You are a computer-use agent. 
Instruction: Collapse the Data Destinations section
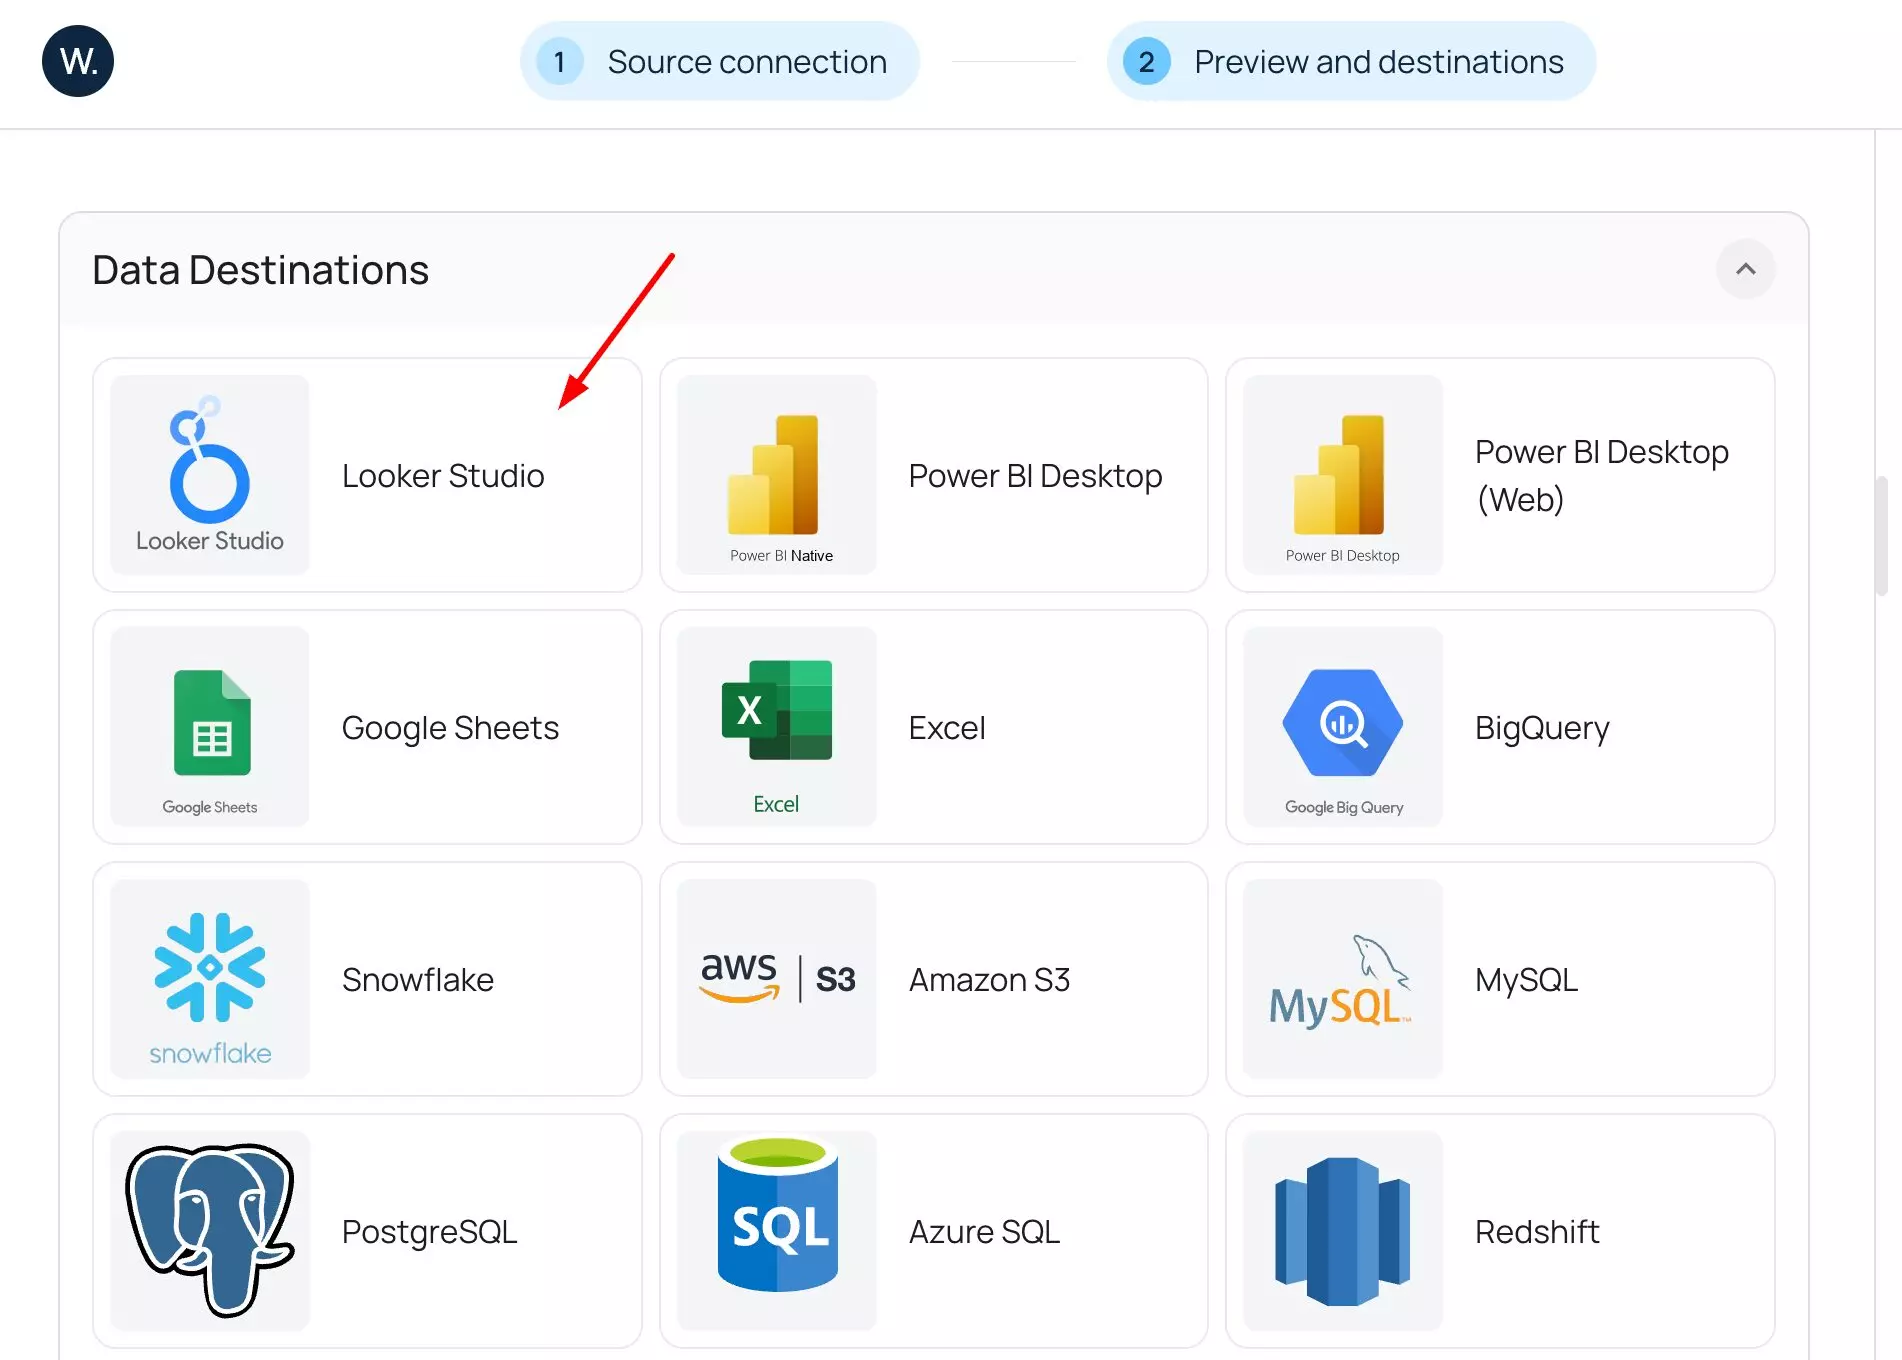pyautogui.click(x=1745, y=269)
